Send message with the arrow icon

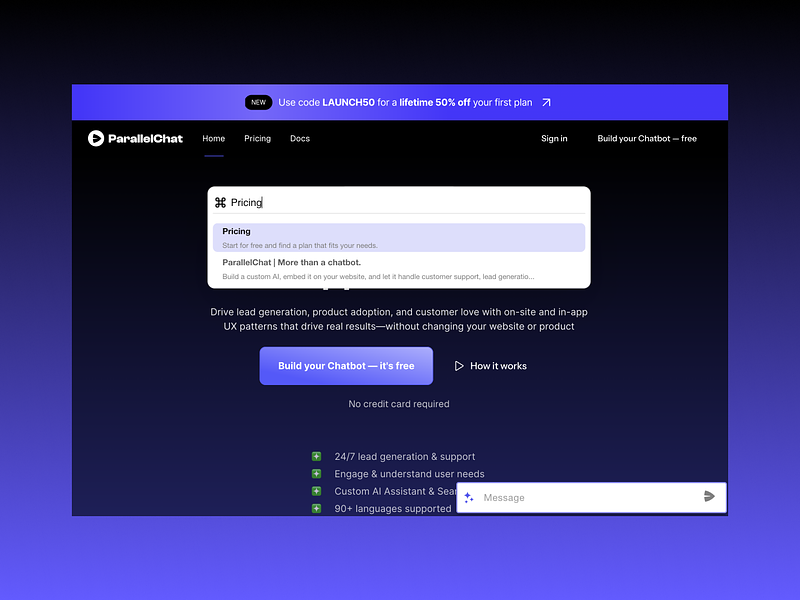click(709, 496)
